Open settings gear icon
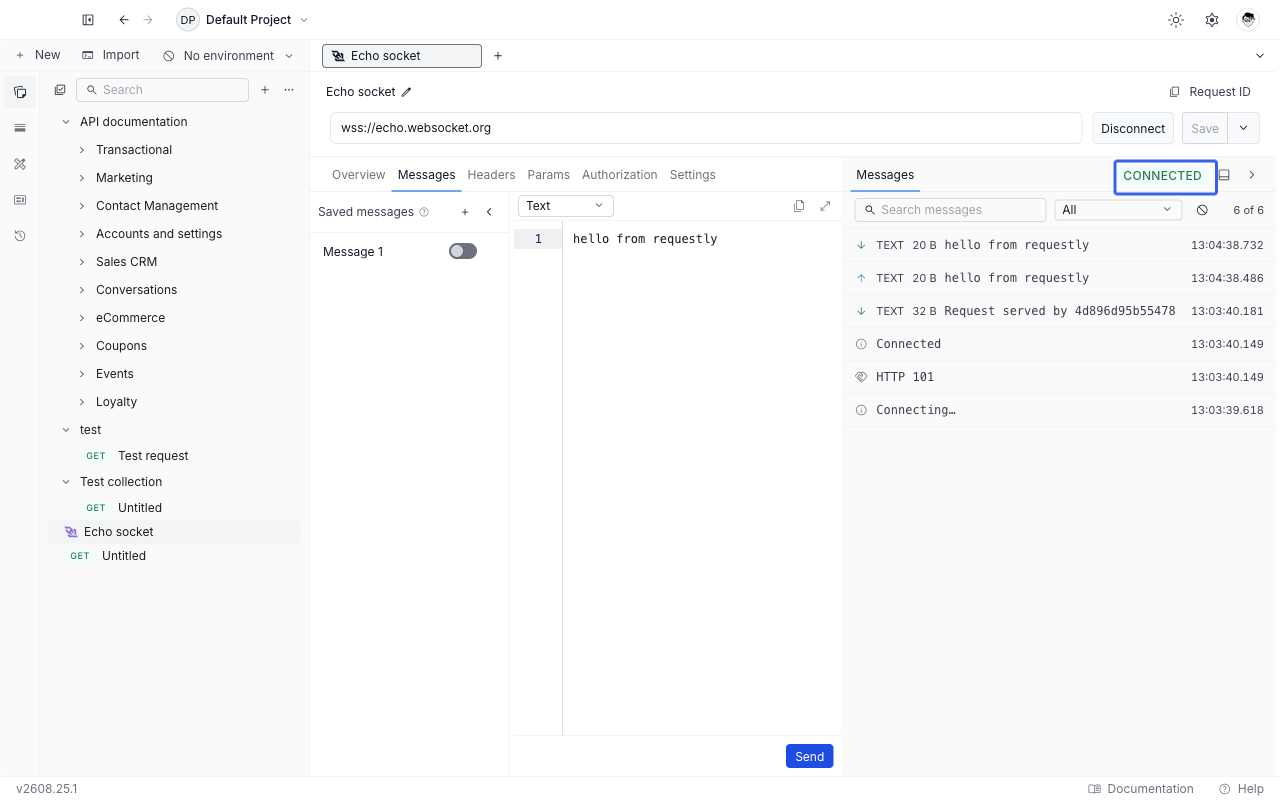This screenshot has width=1280, height=800. point(1212,20)
